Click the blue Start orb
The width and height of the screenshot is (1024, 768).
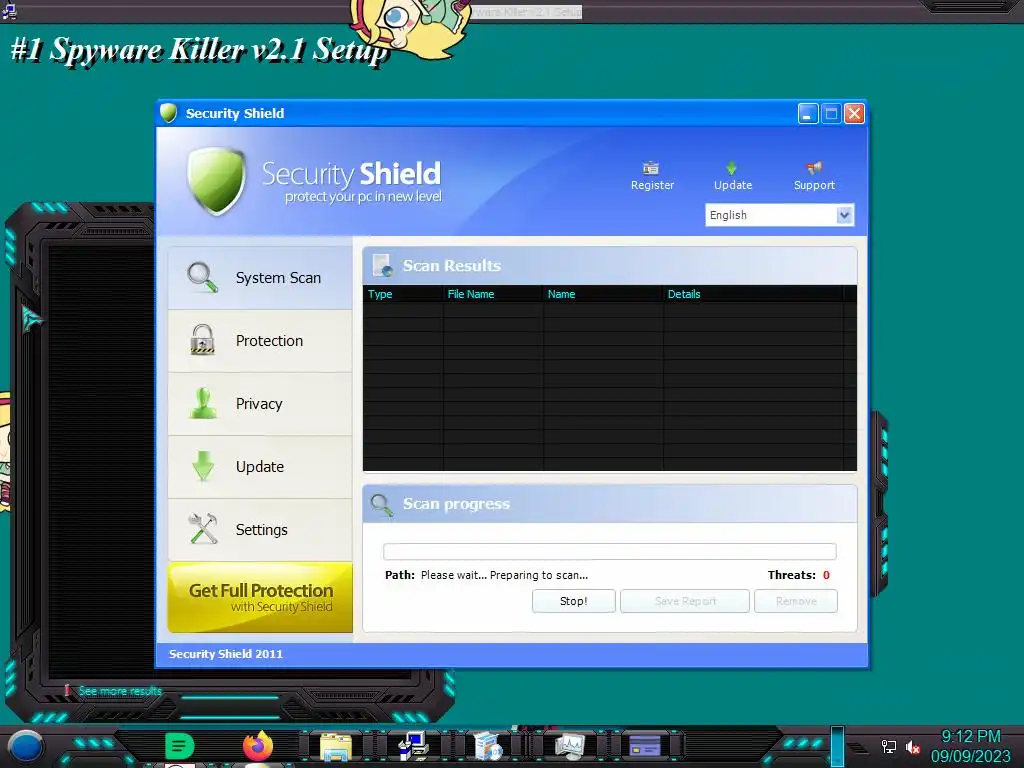point(25,746)
